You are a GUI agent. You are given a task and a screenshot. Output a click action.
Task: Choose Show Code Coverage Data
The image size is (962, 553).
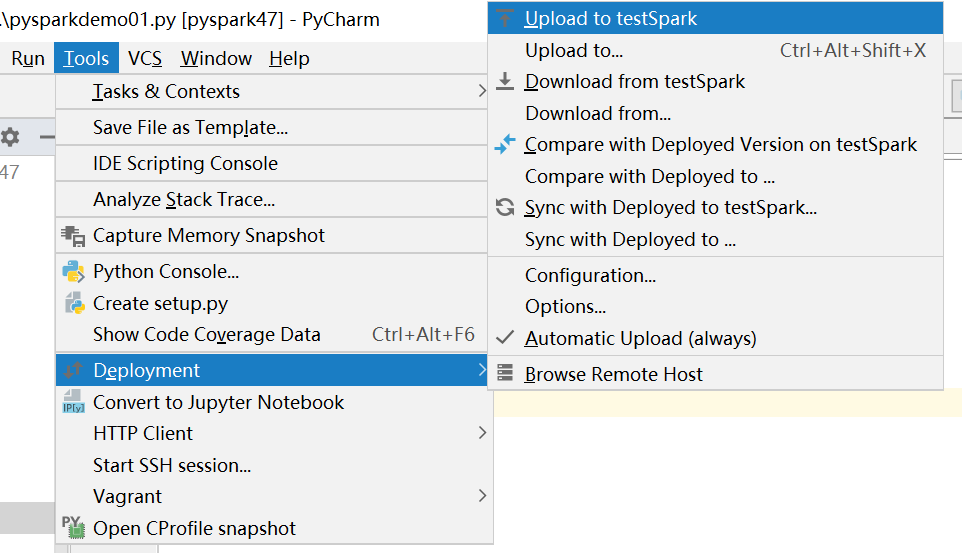tap(272, 335)
